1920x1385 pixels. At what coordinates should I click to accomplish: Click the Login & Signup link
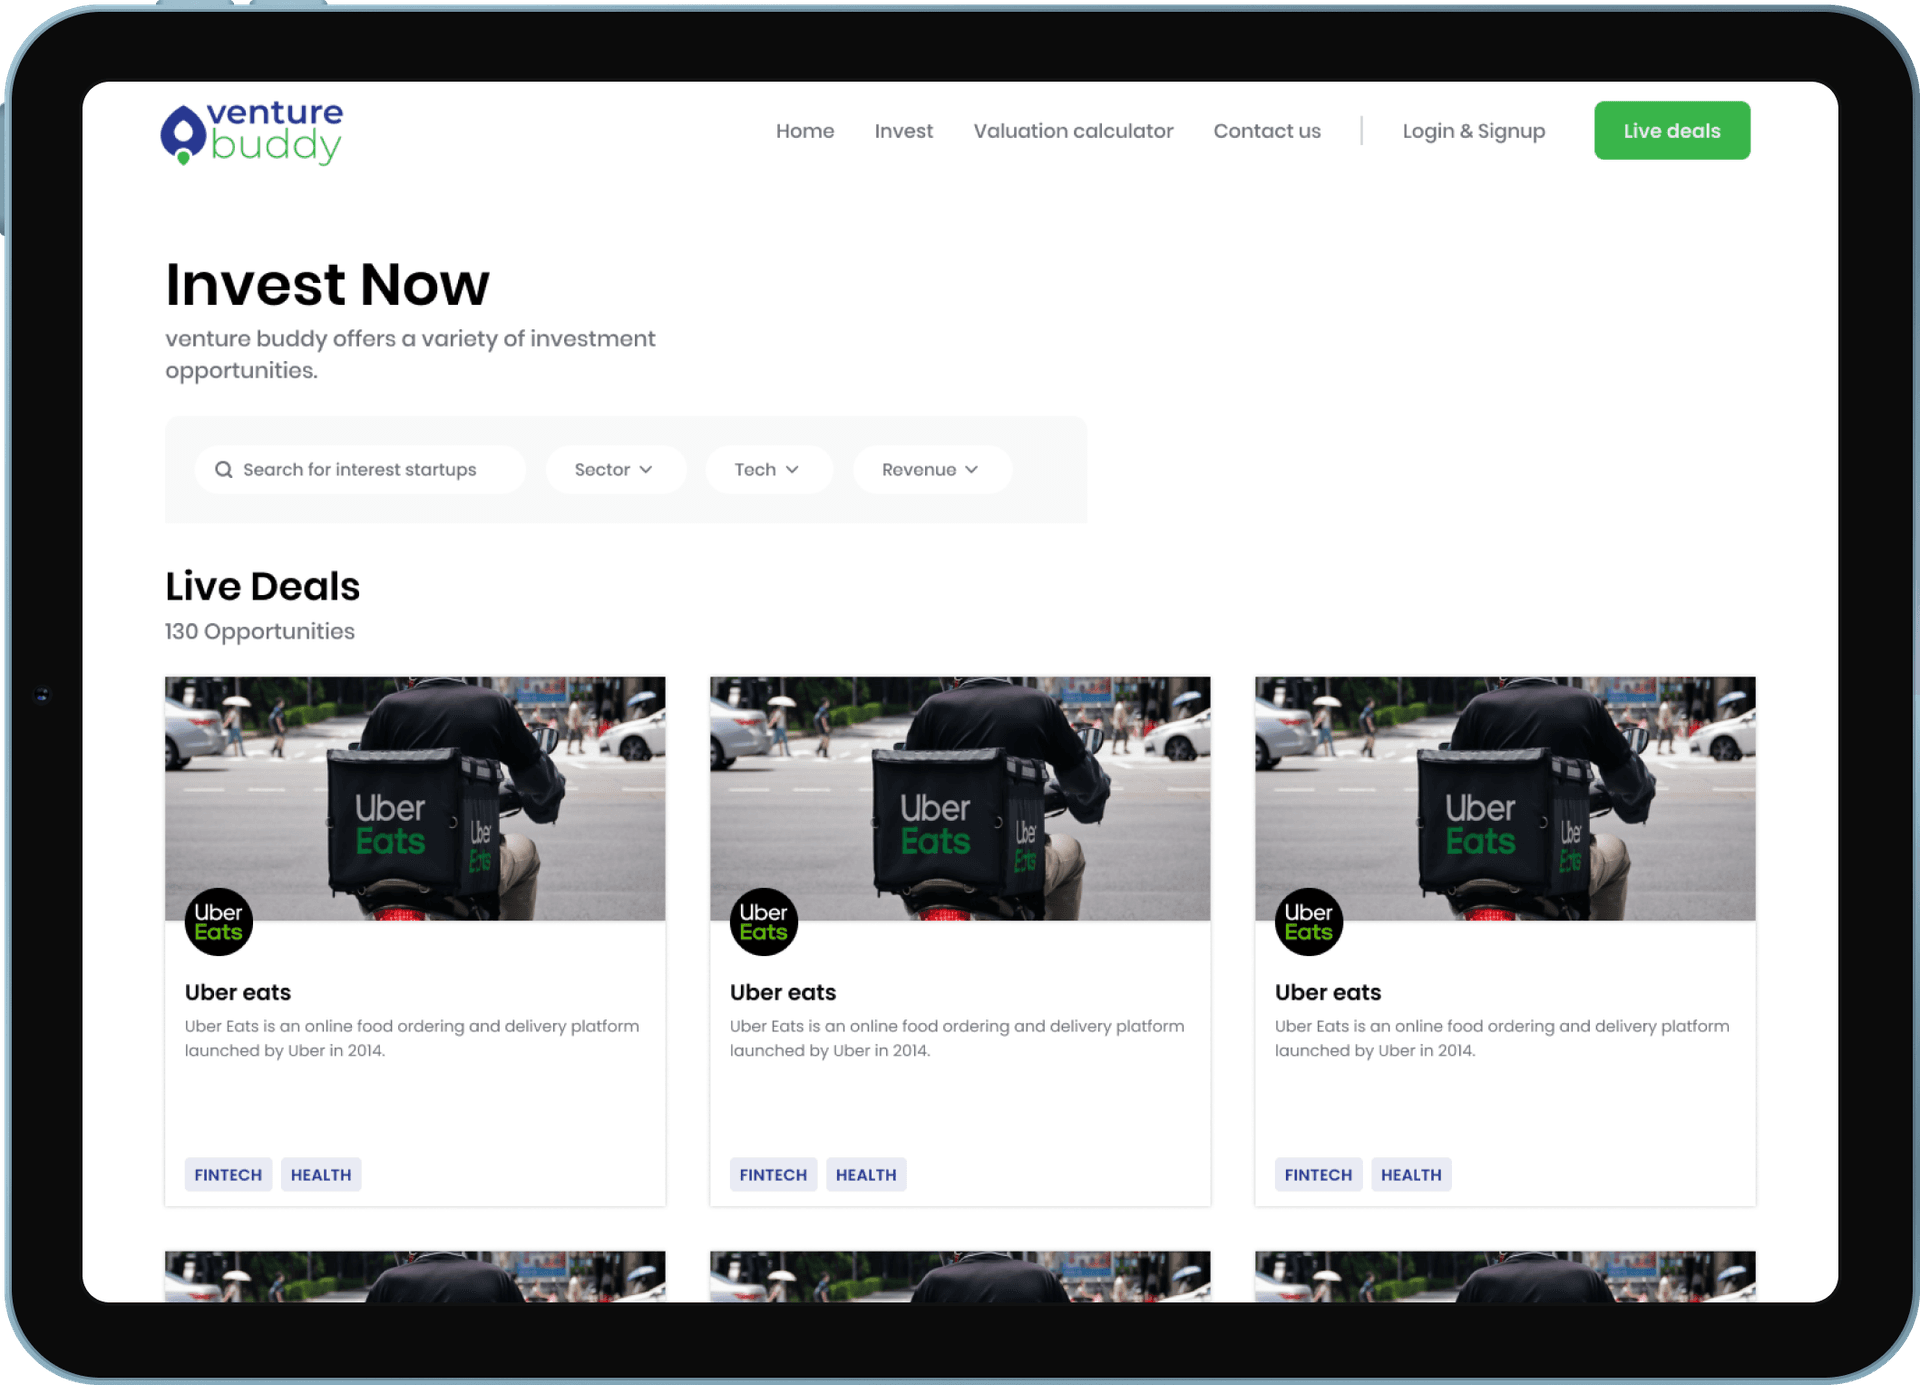(x=1473, y=131)
